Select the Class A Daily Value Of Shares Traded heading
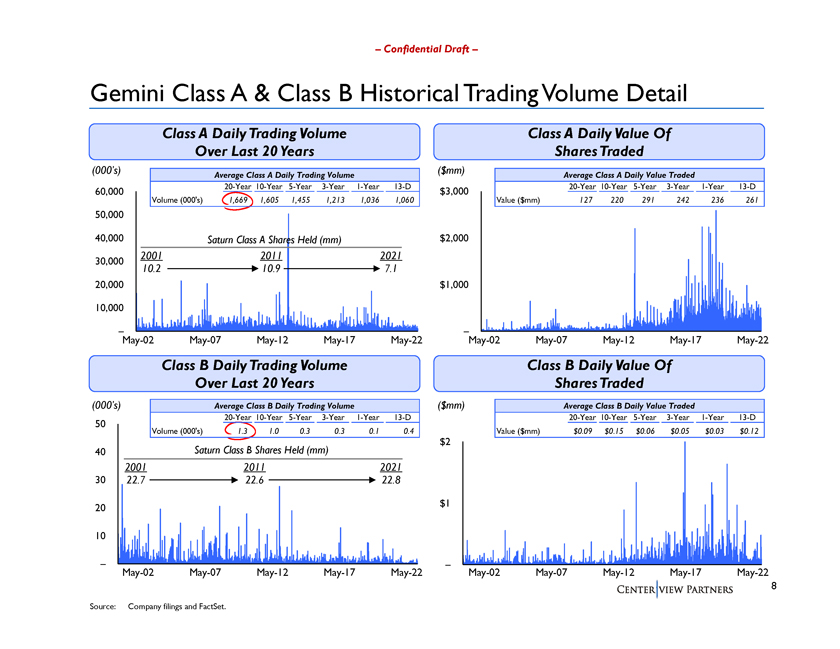This screenshot has width=840, height=649. tap(599, 142)
